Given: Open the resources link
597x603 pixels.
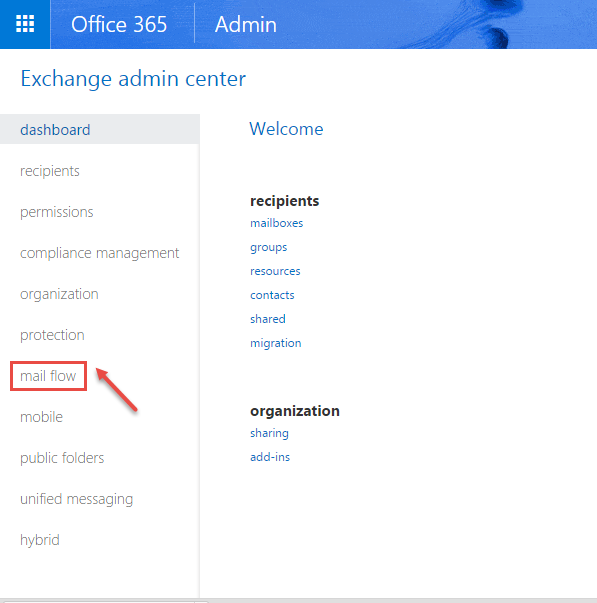Looking at the screenshot, I should [x=275, y=272].
